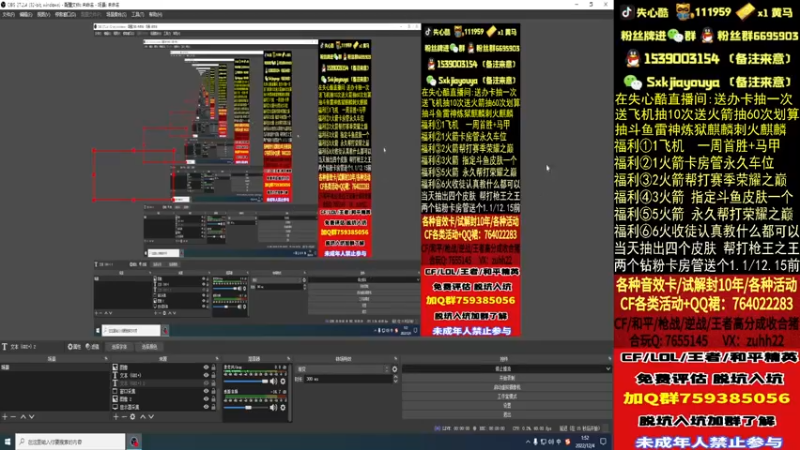
Task: Pop out the Controls dock
Action: (609, 359)
